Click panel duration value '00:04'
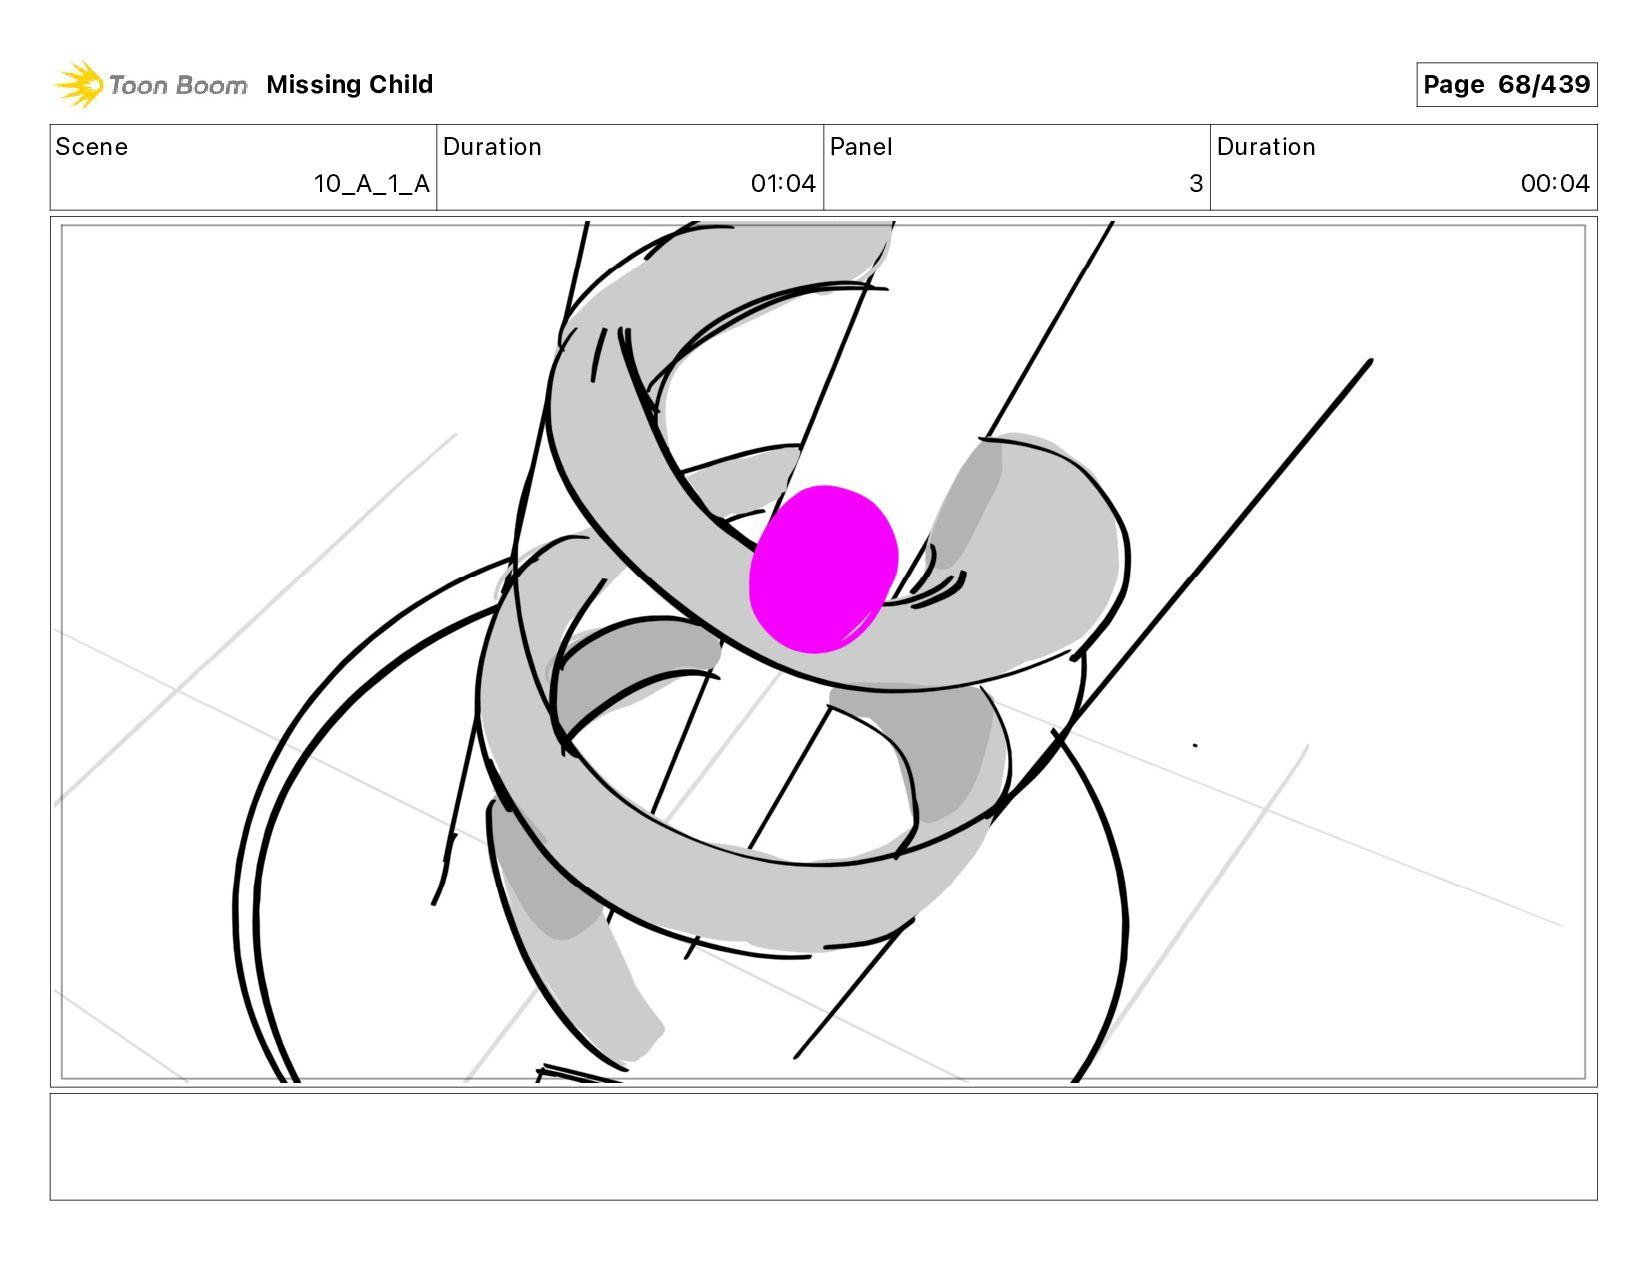 click(x=1555, y=184)
